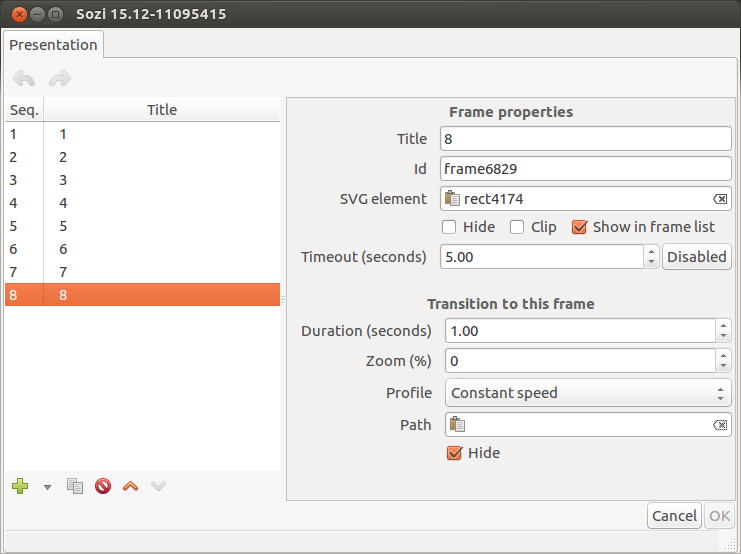Select the highlighted frame 8 row
Viewport: 741px width, 554px height.
[x=142, y=294]
